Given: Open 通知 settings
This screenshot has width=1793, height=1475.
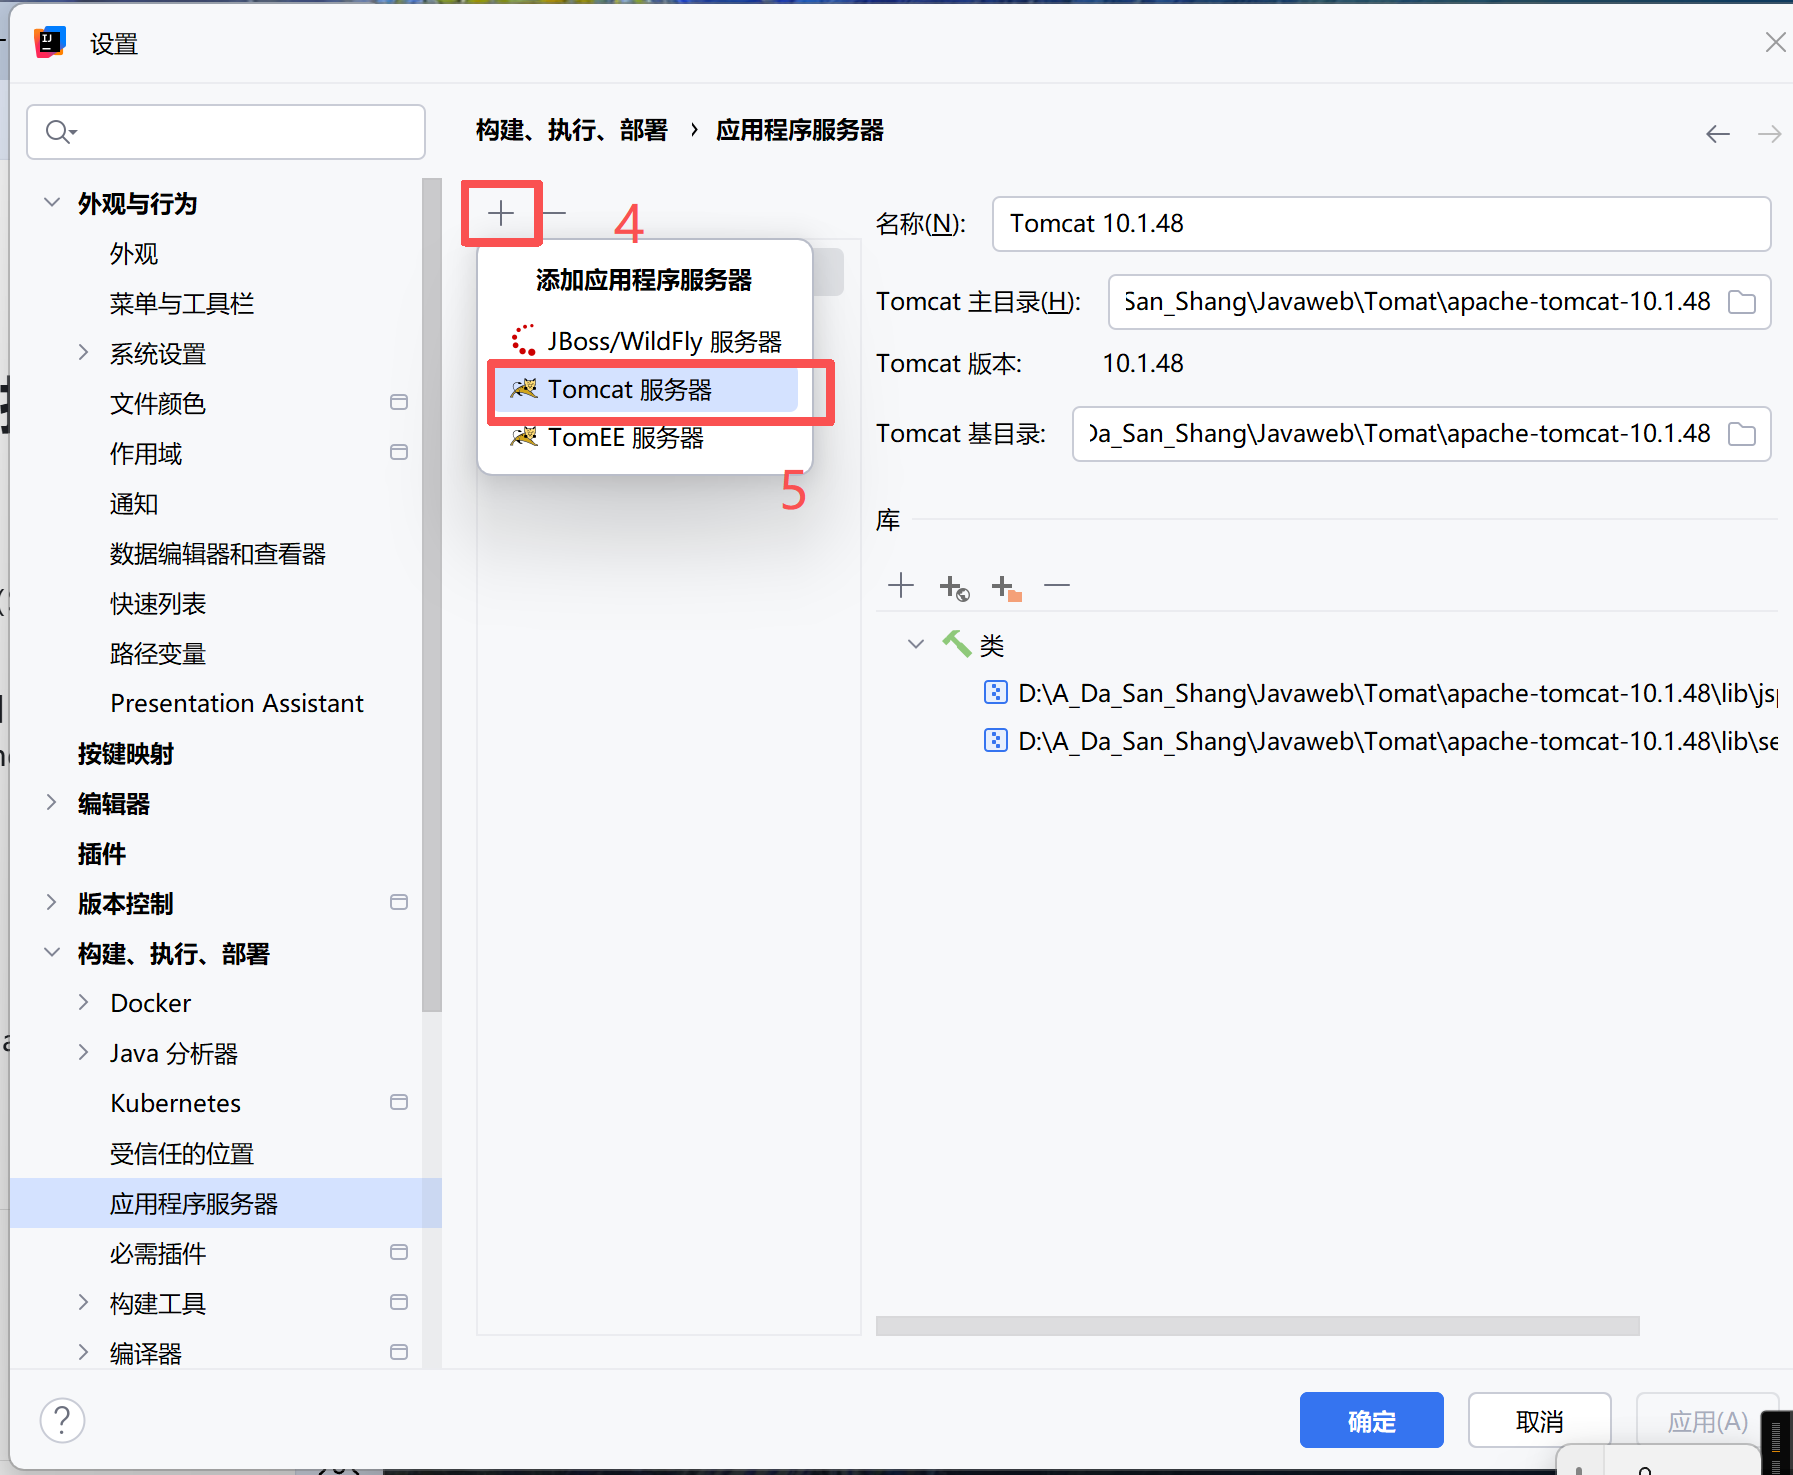Looking at the screenshot, I should pos(134,504).
